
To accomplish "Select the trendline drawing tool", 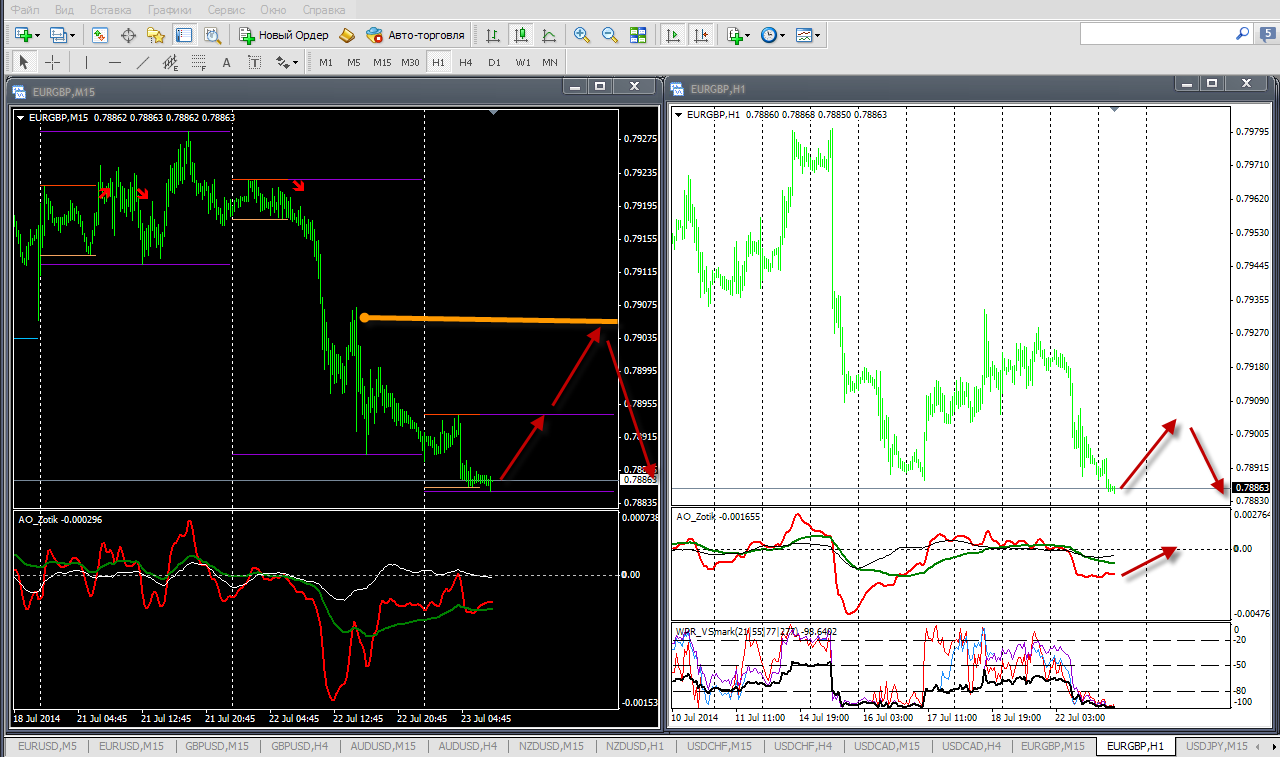I will point(143,62).
